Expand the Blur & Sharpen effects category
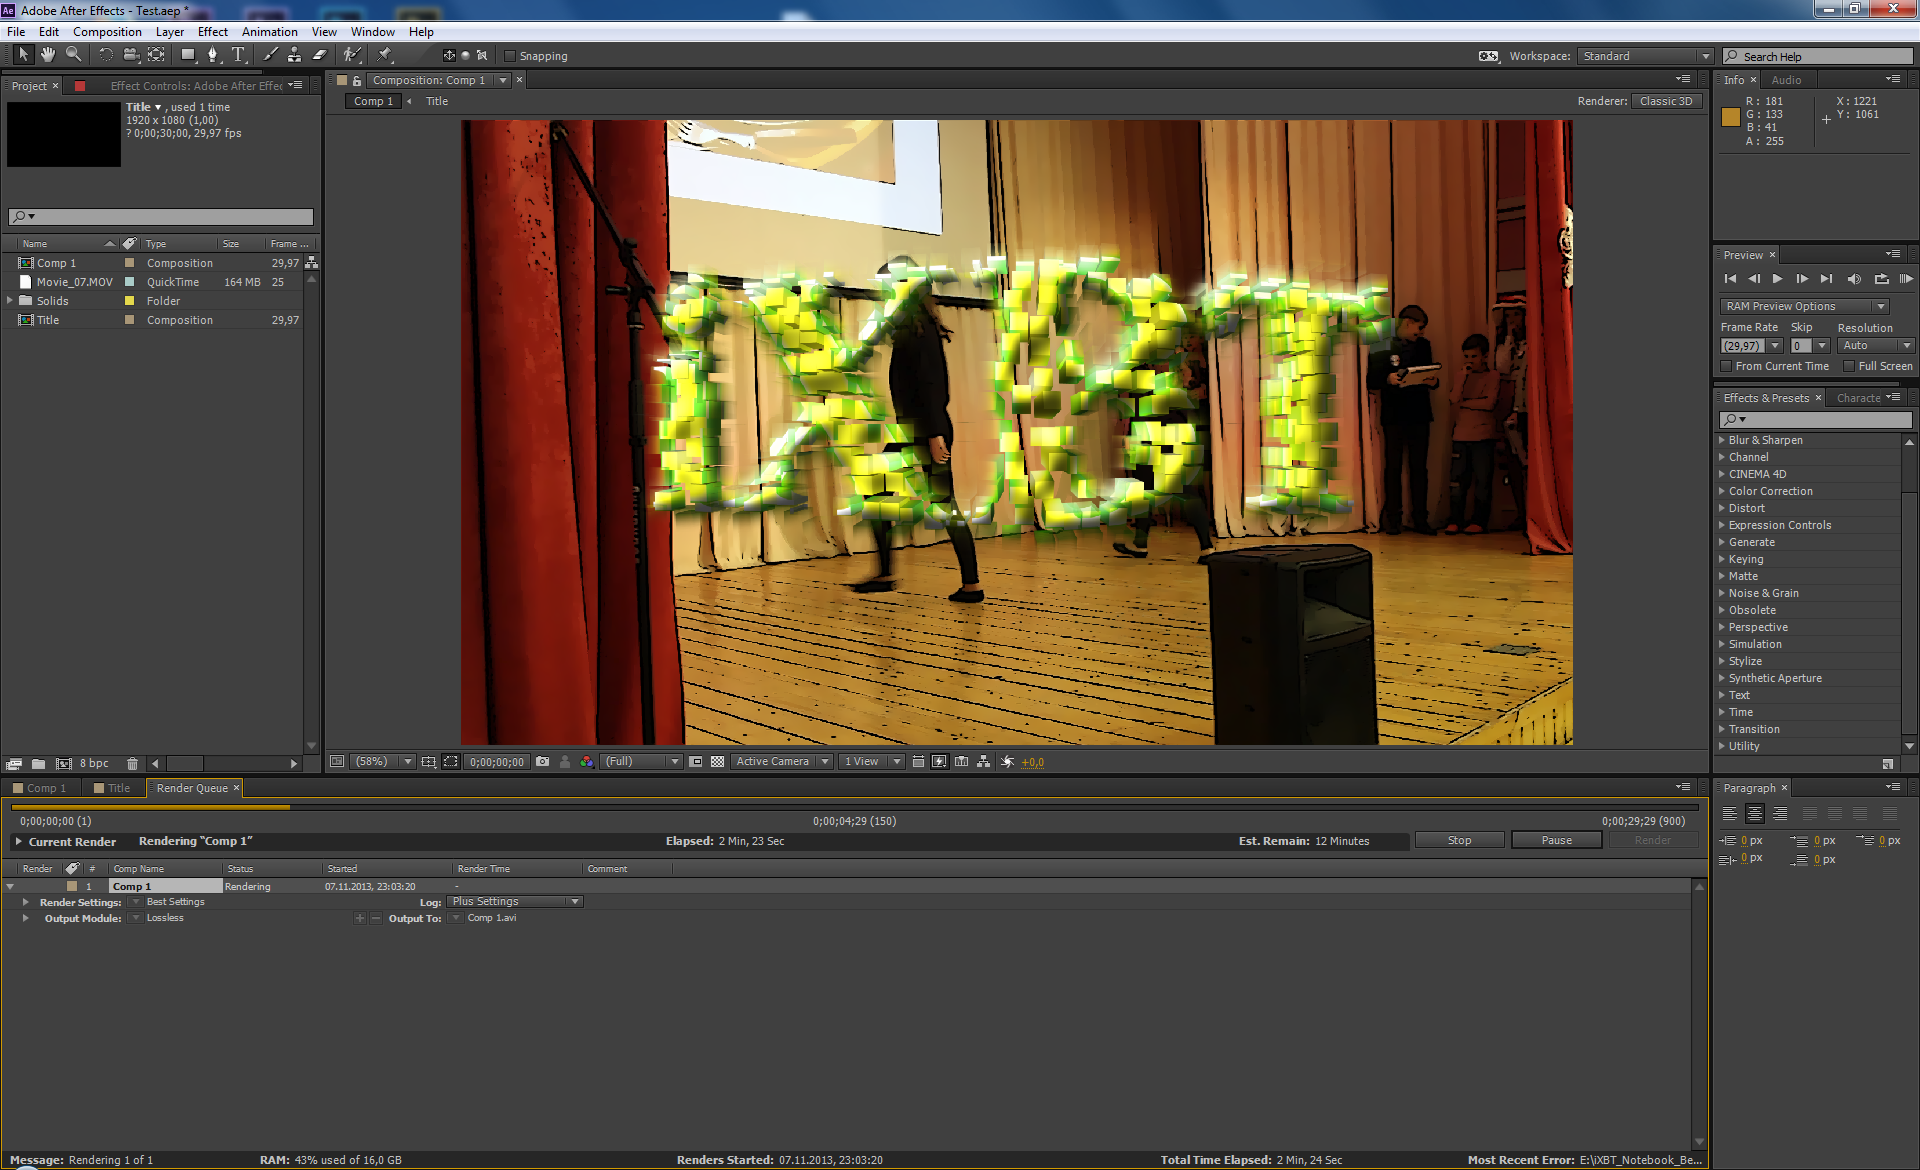 (x=1722, y=440)
